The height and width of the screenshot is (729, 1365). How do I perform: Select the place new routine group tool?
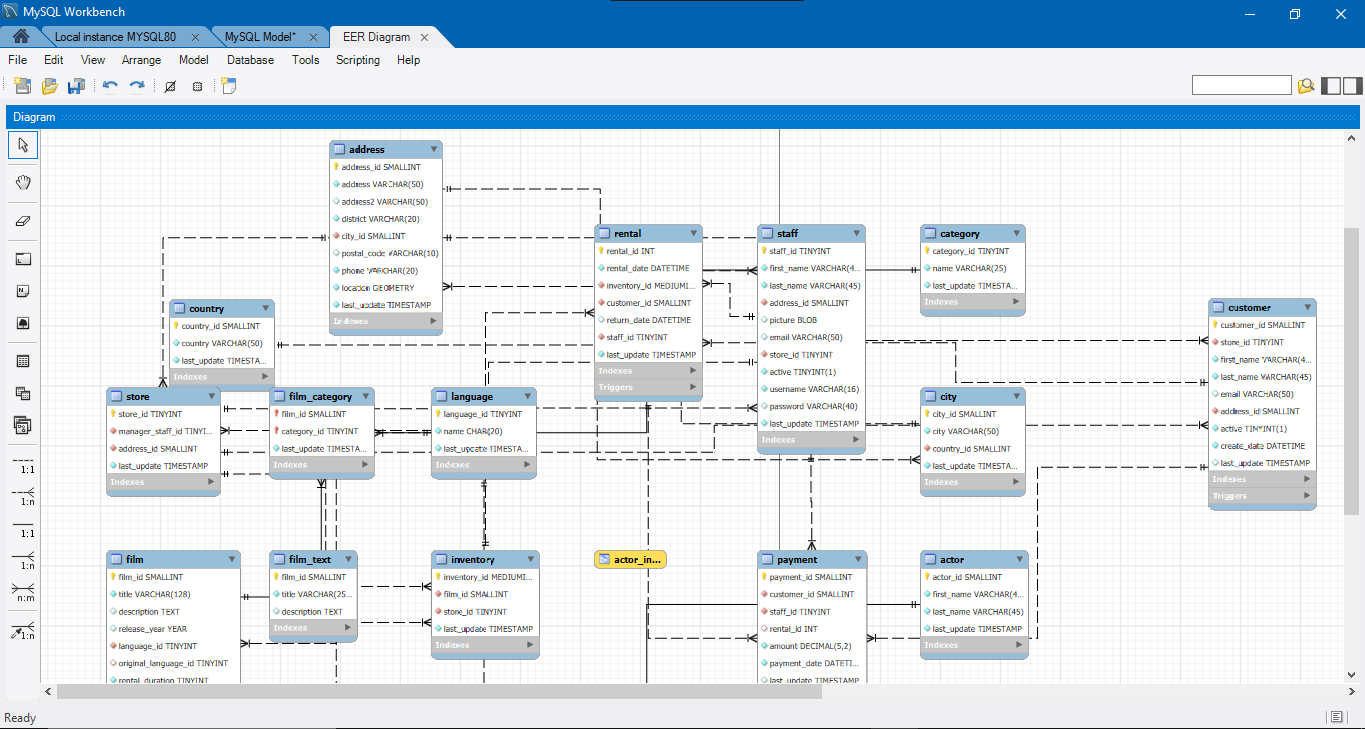pyautogui.click(x=23, y=426)
